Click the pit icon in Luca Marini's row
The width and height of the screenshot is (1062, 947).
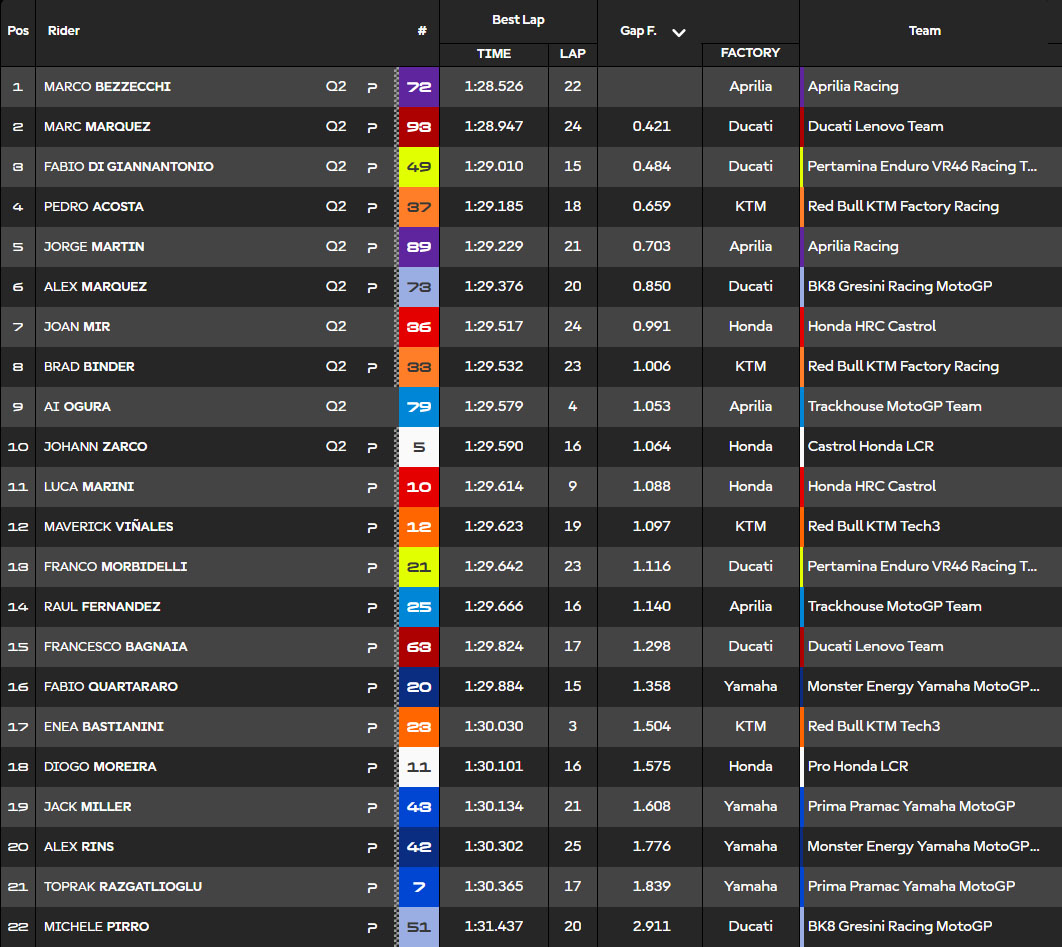click(x=372, y=487)
